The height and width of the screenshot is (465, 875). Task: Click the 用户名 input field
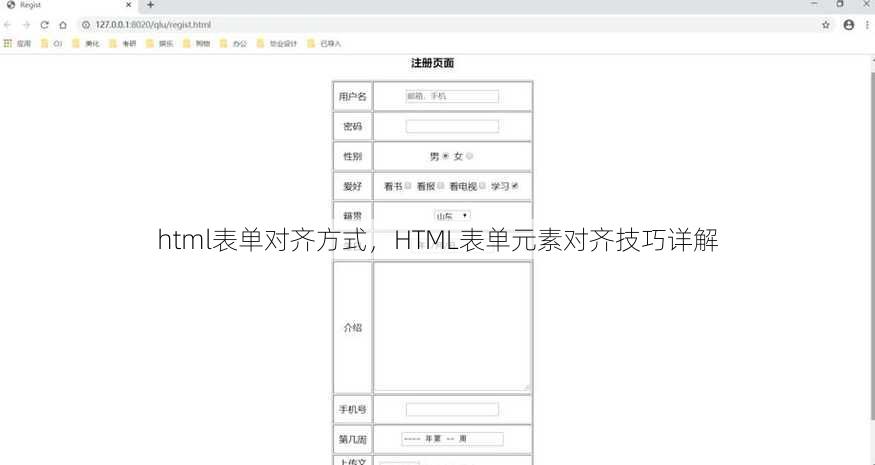[452, 97]
